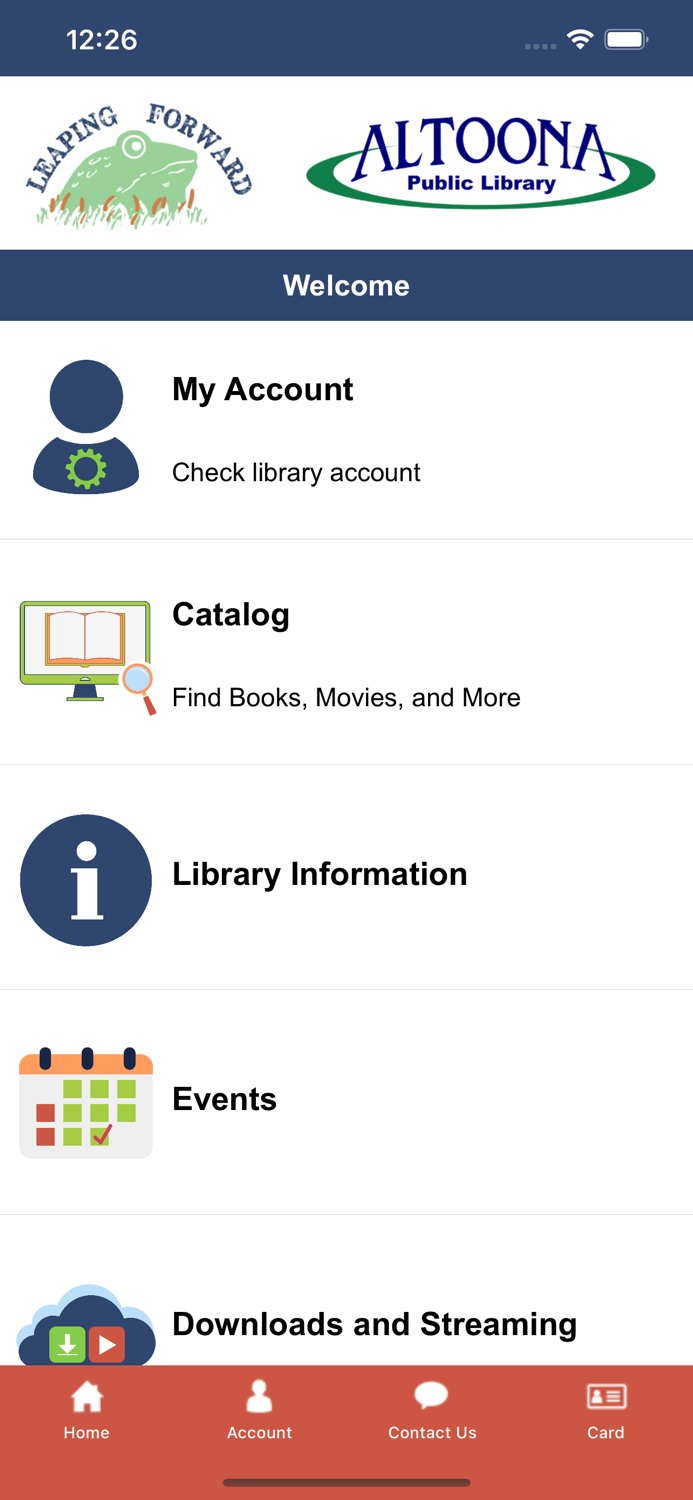Open the My Account menu entry
The image size is (693, 1500).
tap(262, 390)
